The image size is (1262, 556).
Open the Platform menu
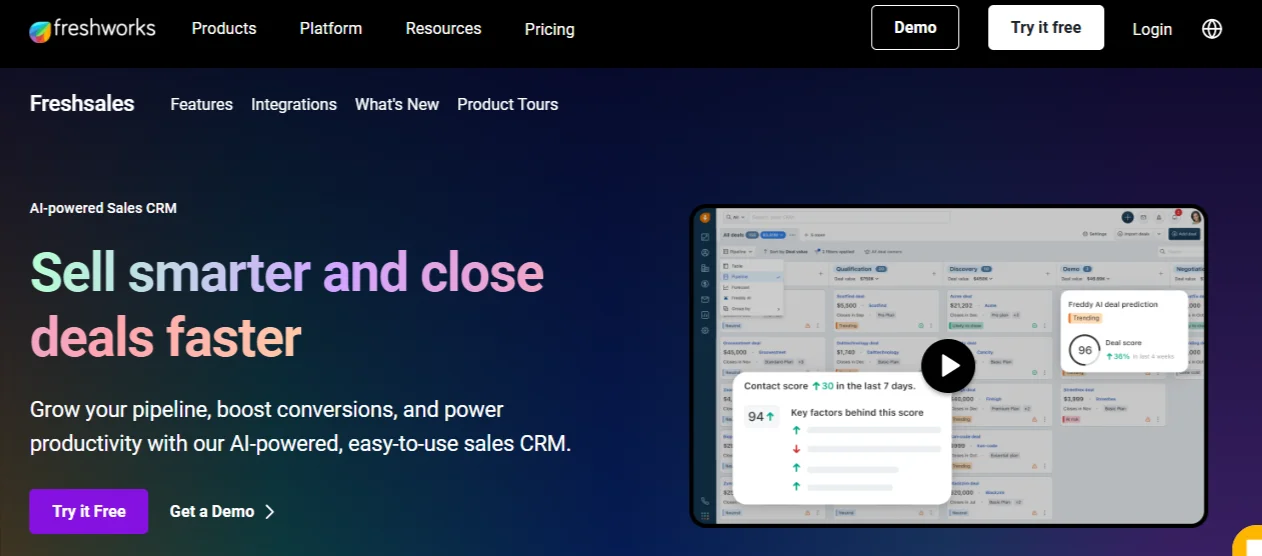331,29
